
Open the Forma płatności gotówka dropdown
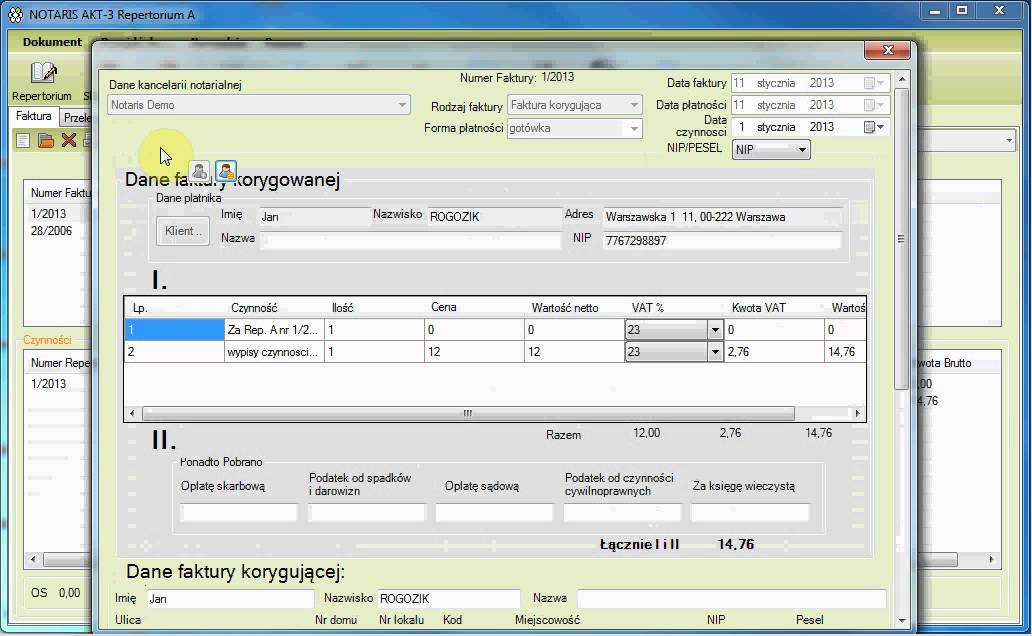point(633,128)
